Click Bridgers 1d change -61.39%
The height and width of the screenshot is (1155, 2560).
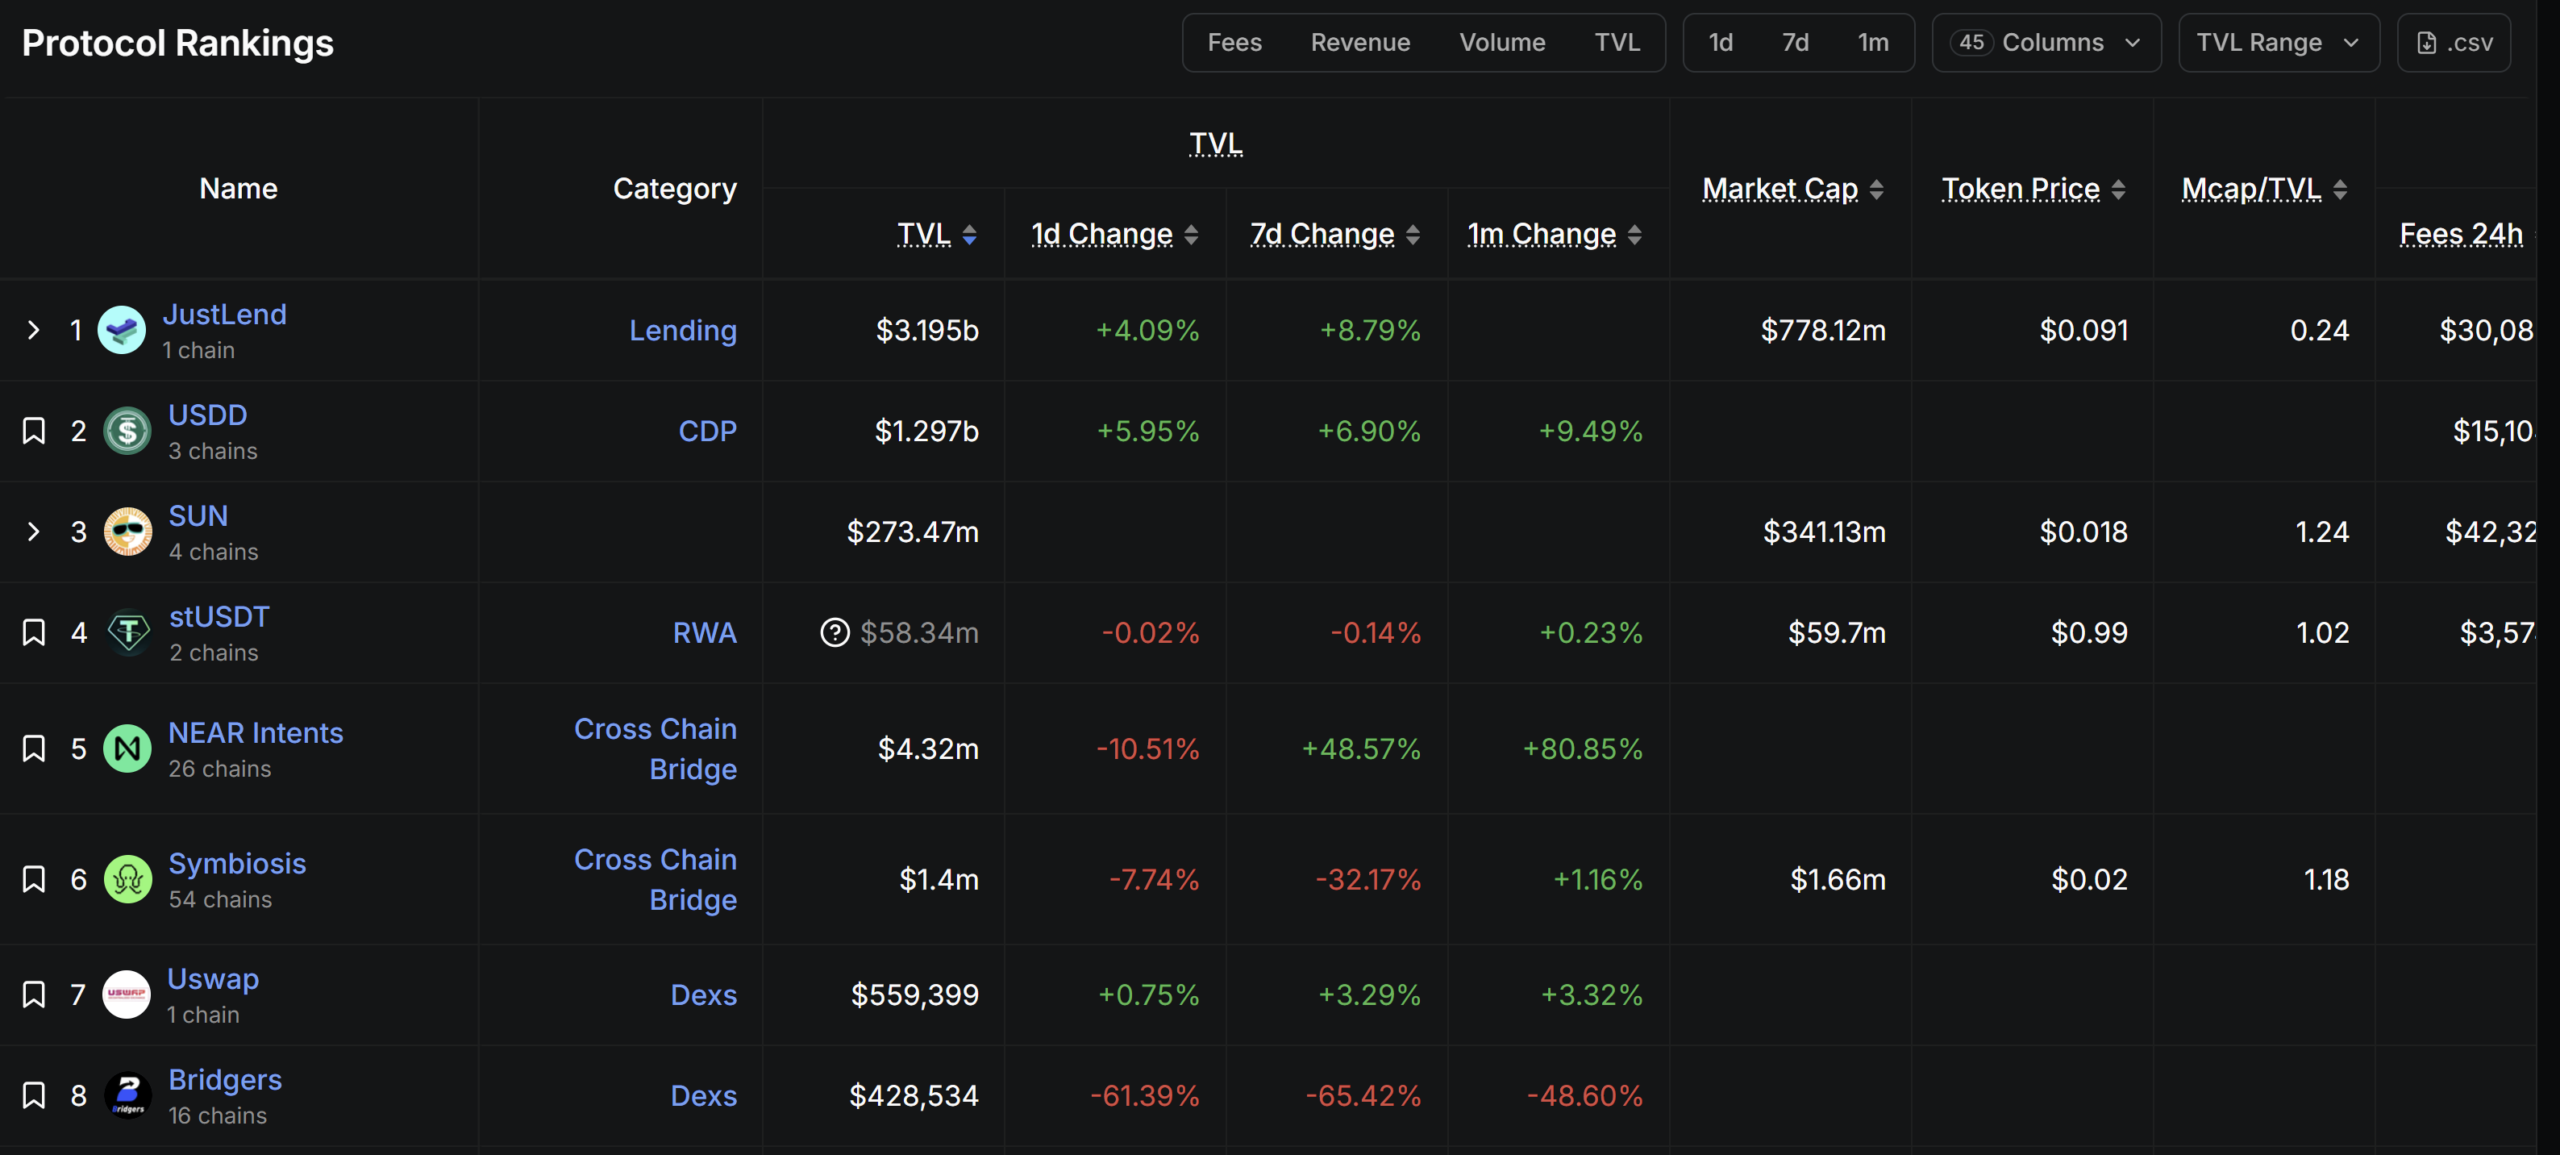click(1145, 1096)
